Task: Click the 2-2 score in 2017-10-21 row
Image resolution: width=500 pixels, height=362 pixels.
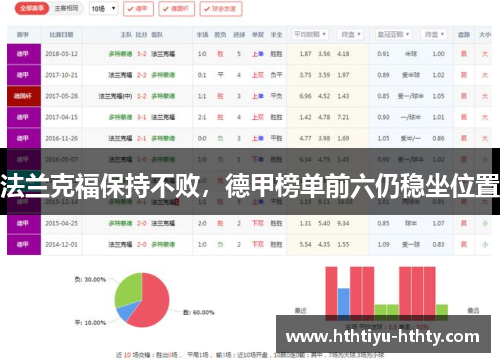Action: pyautogui.click(x=142, y=75)
